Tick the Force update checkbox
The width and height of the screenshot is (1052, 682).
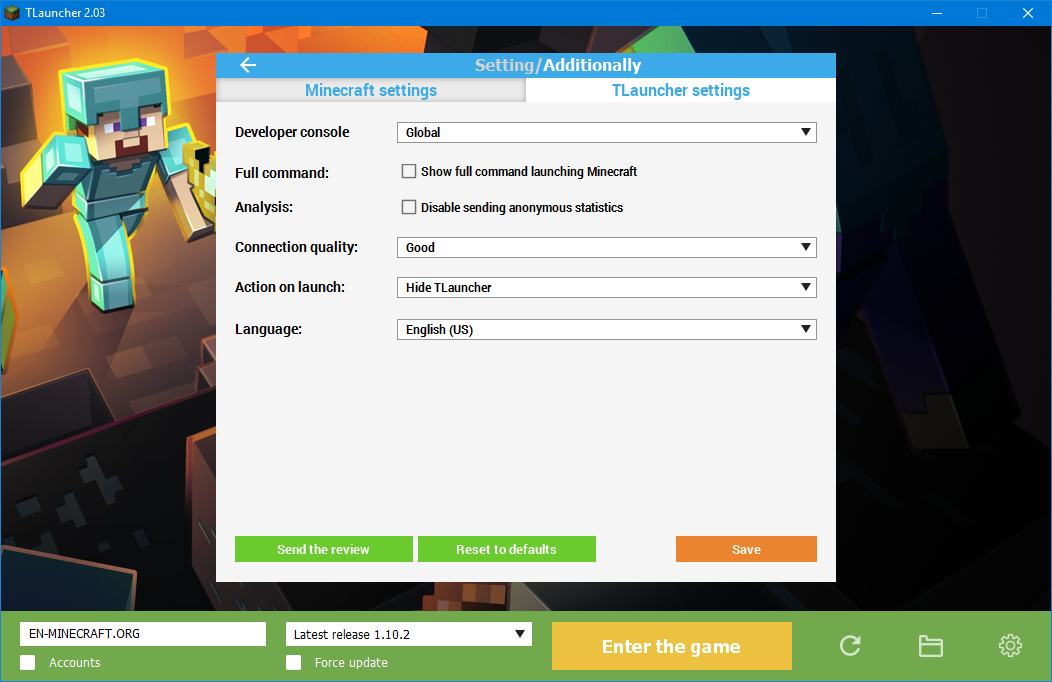[x=293, y=663]
